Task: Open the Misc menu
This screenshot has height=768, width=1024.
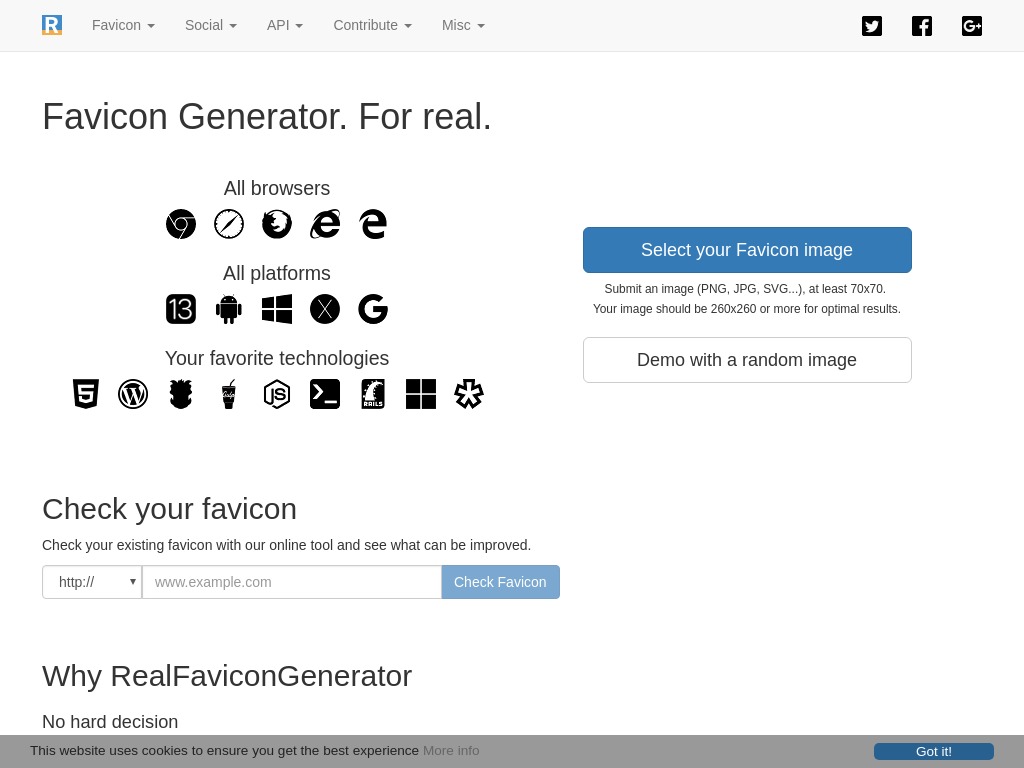Action: click(x=463, y=25)
